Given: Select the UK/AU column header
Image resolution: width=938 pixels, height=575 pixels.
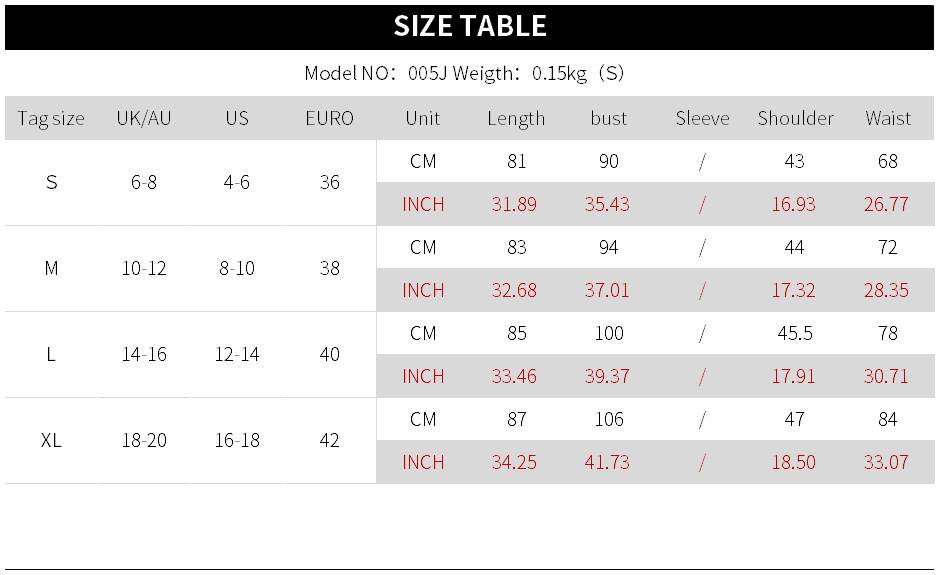Looking at the screenshot, I should (144, 118).
